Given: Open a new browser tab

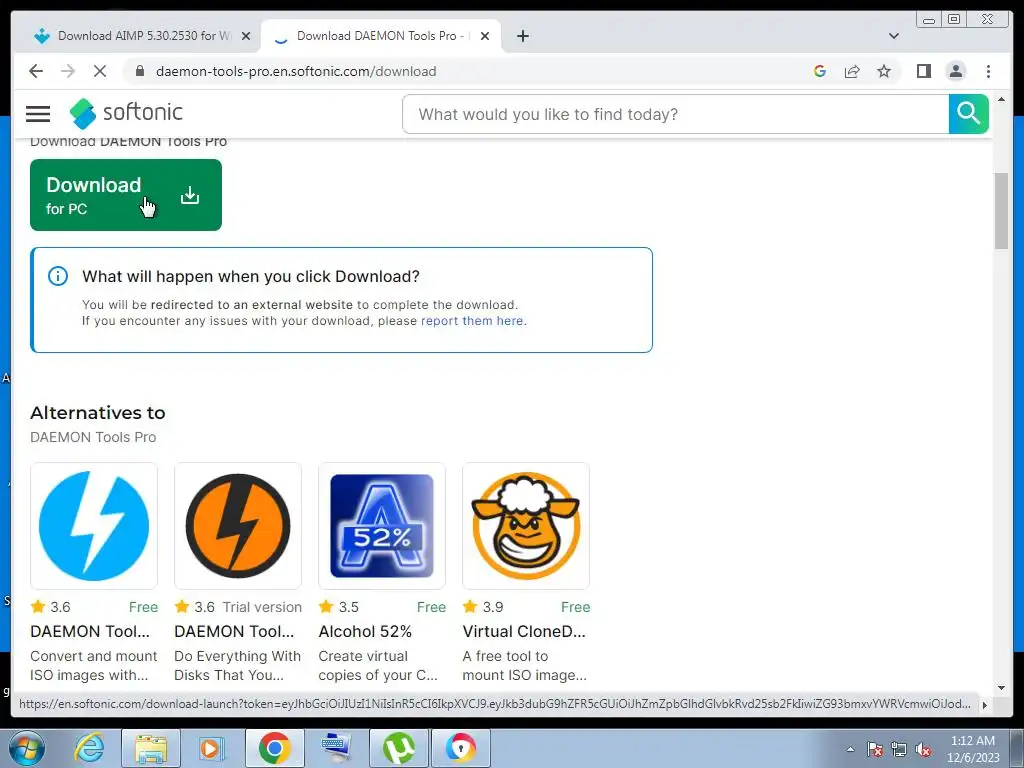Looking at the screenshot, I should pyautogui.click(x=522, y=36).
